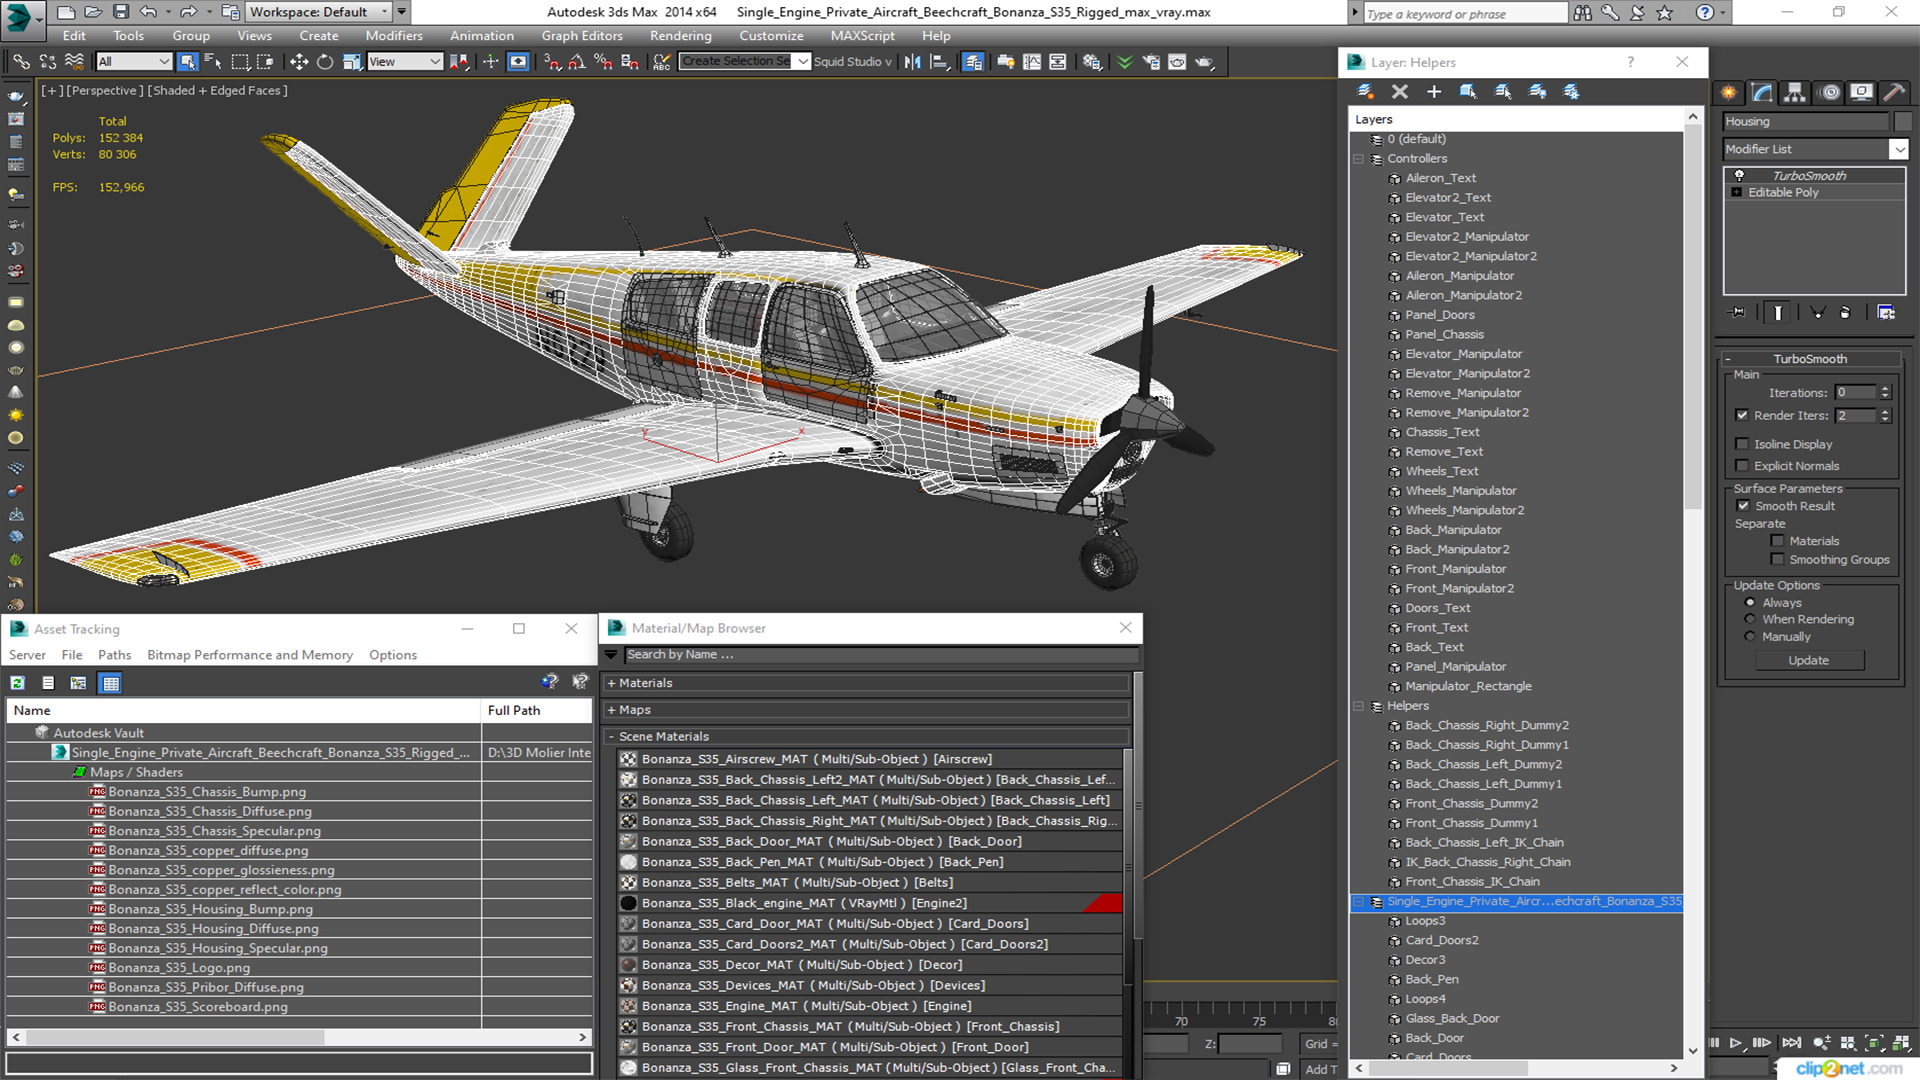1920x1080 pixels.
Task: Open Select by Name tool
Action: coord(213,62)
